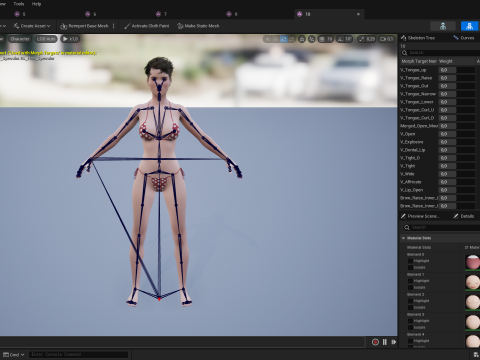The image size is (480, 360).
Task: Open the Create Asset dropdown
Action: (x=32, y=26)
